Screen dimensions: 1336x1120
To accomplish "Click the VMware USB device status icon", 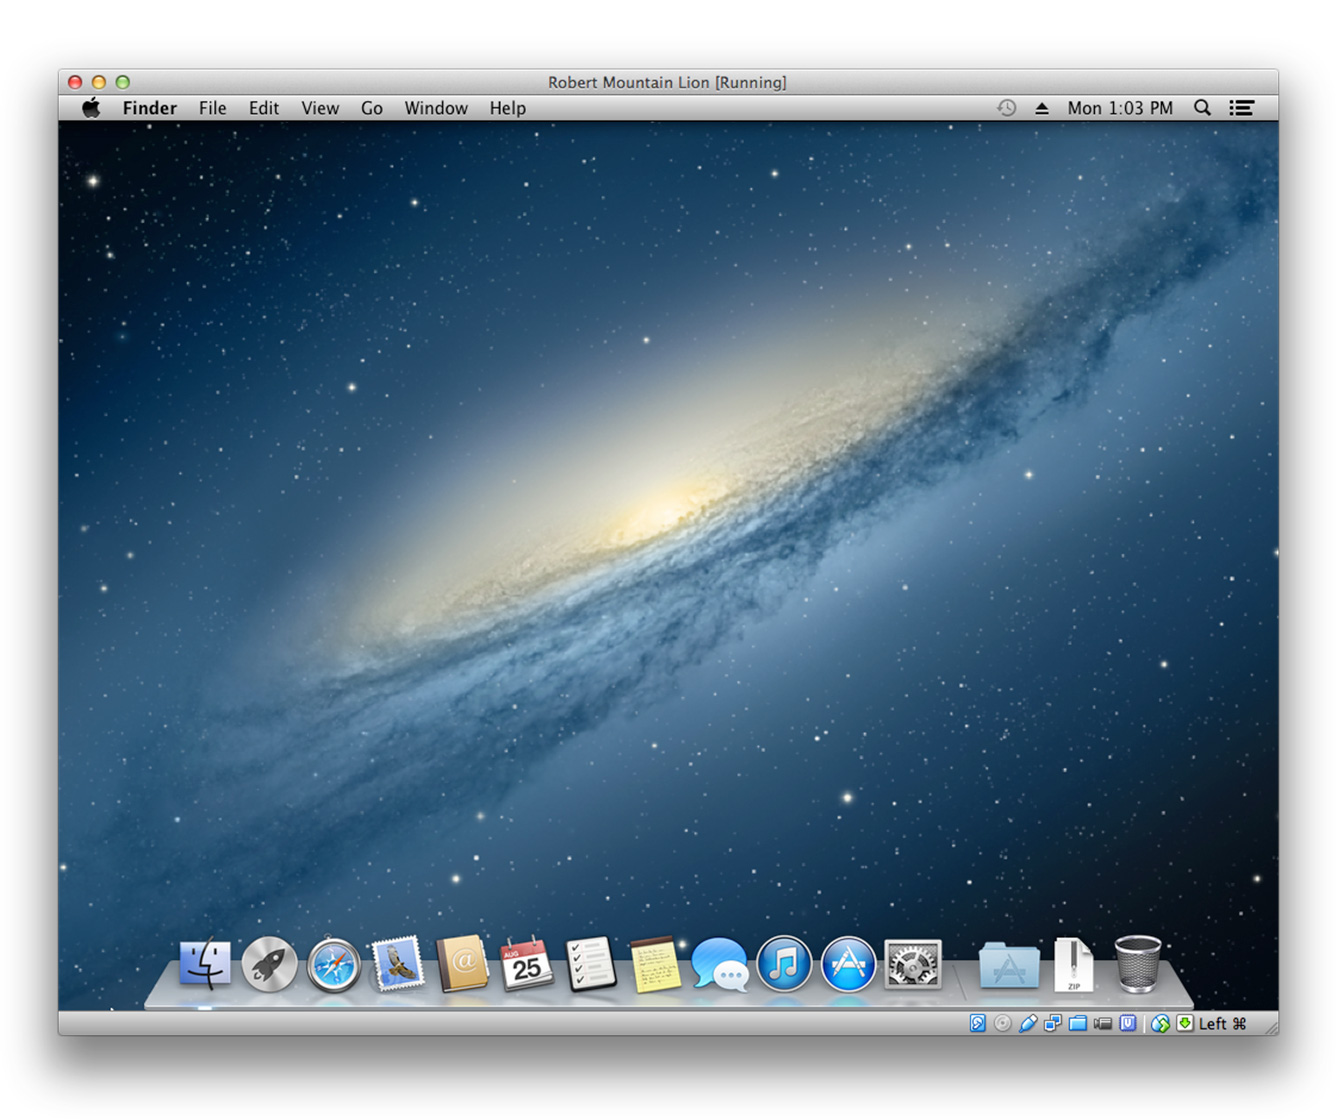I will point(1027,1023).
